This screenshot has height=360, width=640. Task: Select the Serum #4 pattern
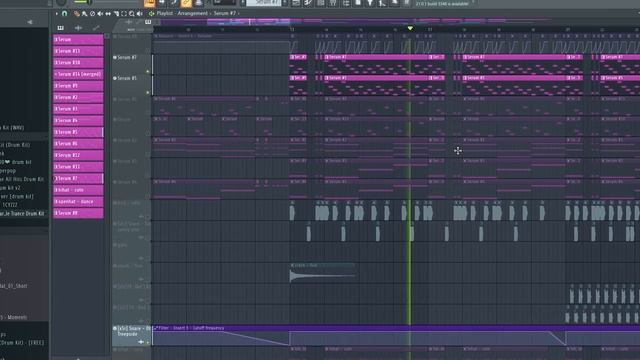tap(78, 120)
